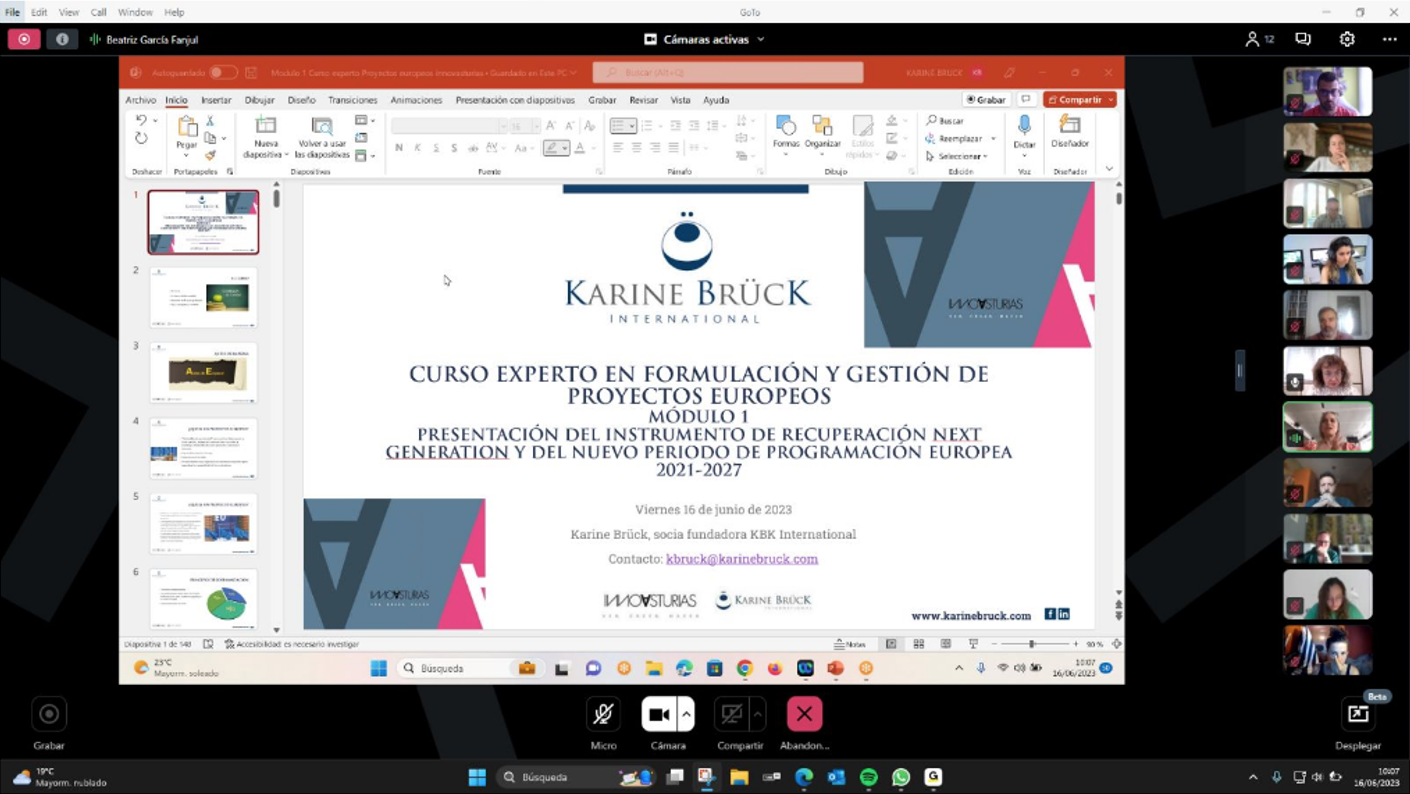Select the green-bordered active speaker thumbnail

tap(1327, 427)
